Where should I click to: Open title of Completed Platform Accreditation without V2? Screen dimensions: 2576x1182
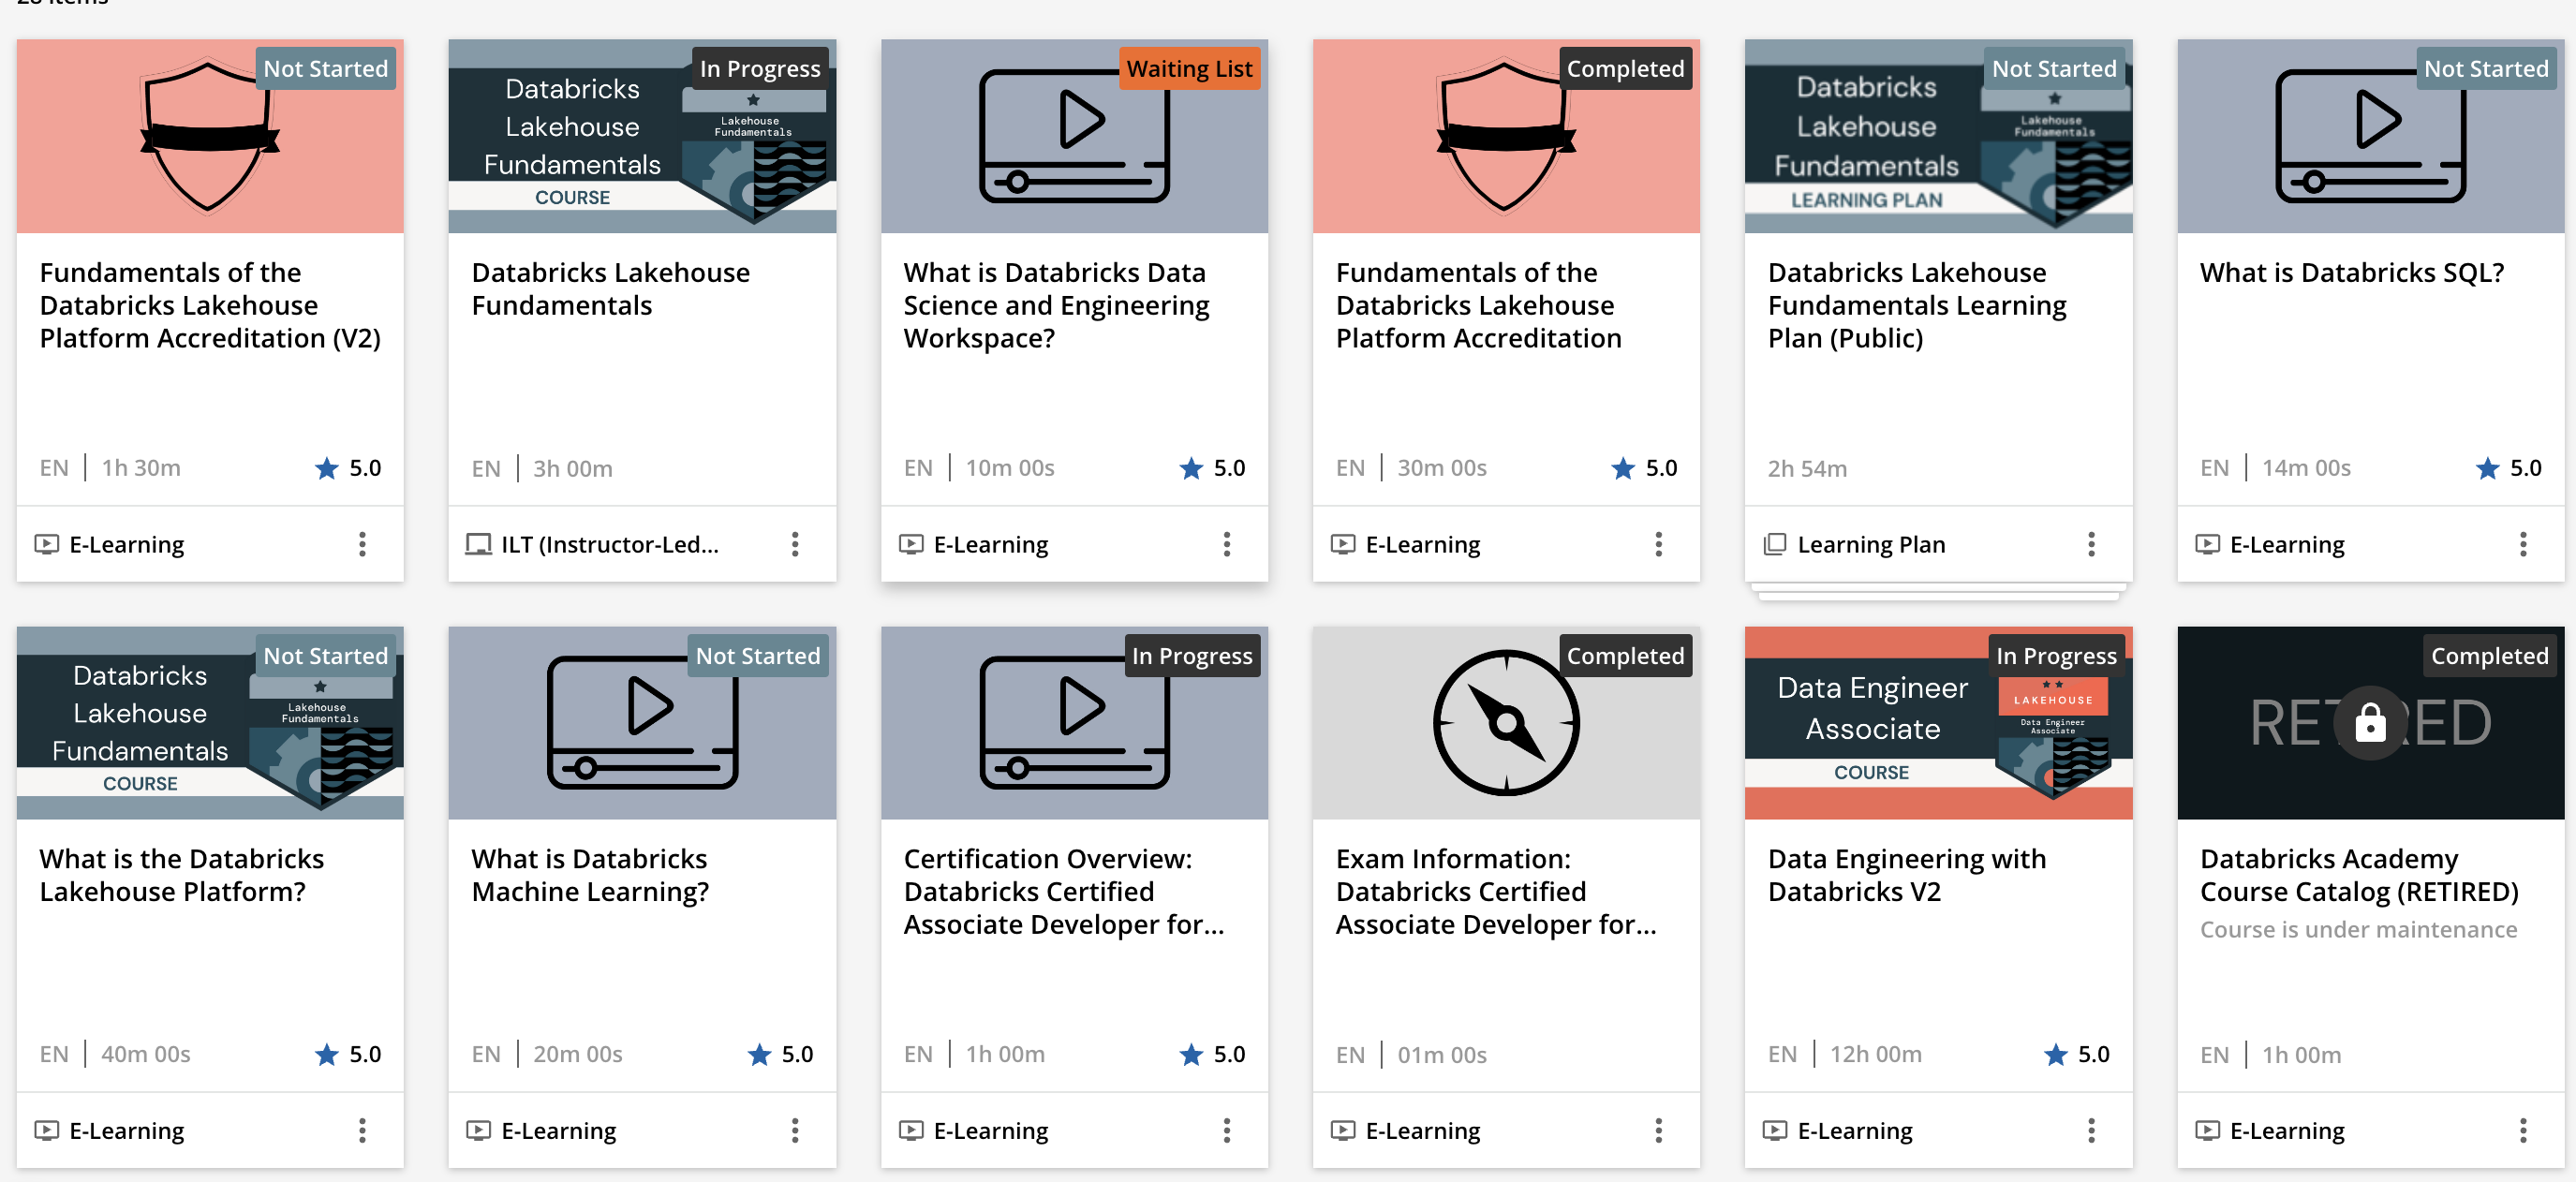1479,305
